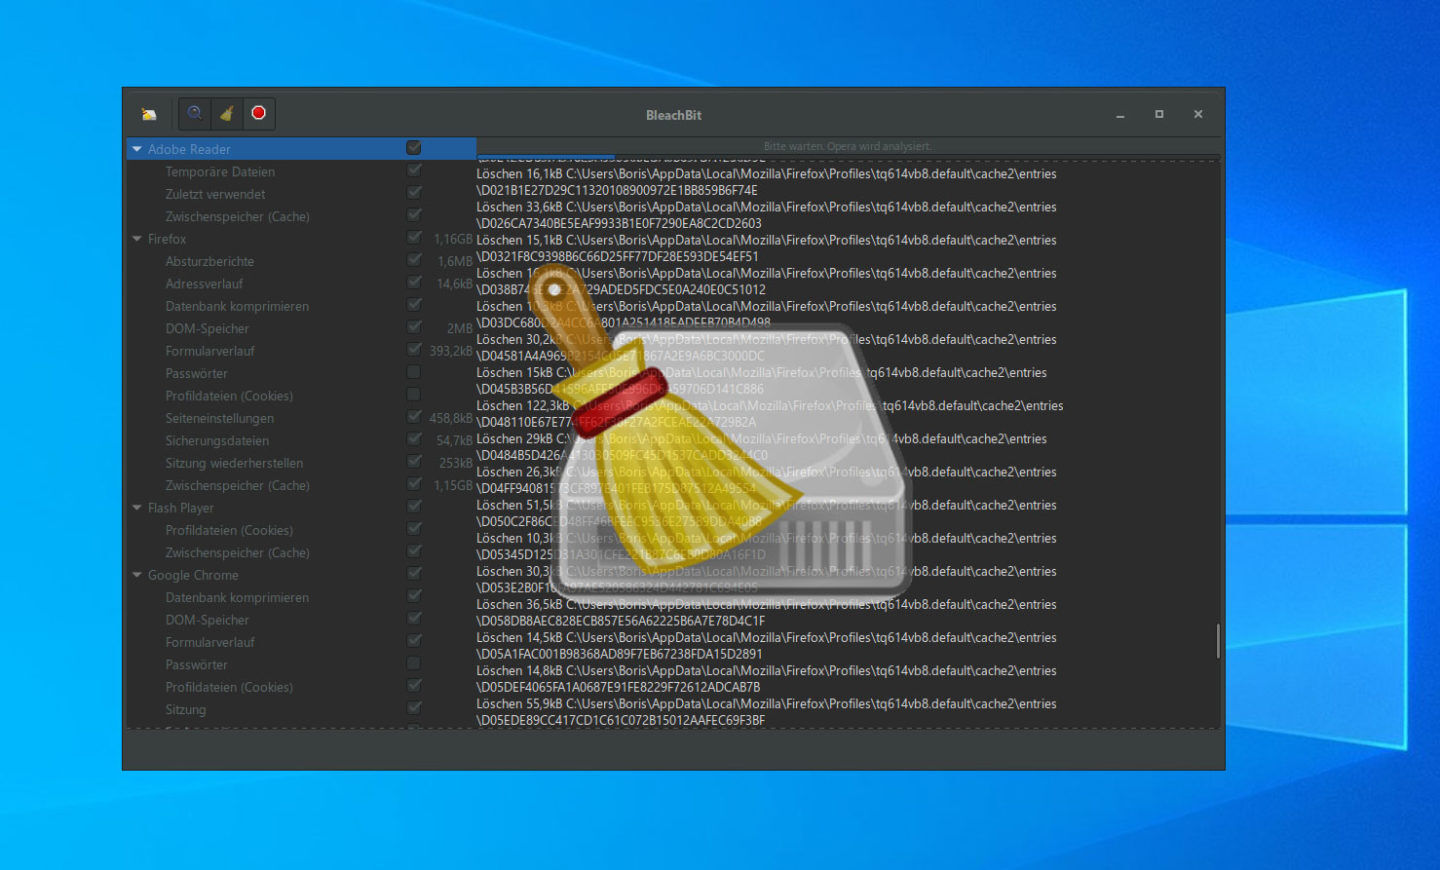1440x870 pixels.
Task: Select the Google Chrome group label
Action: [x=193, y=575]
